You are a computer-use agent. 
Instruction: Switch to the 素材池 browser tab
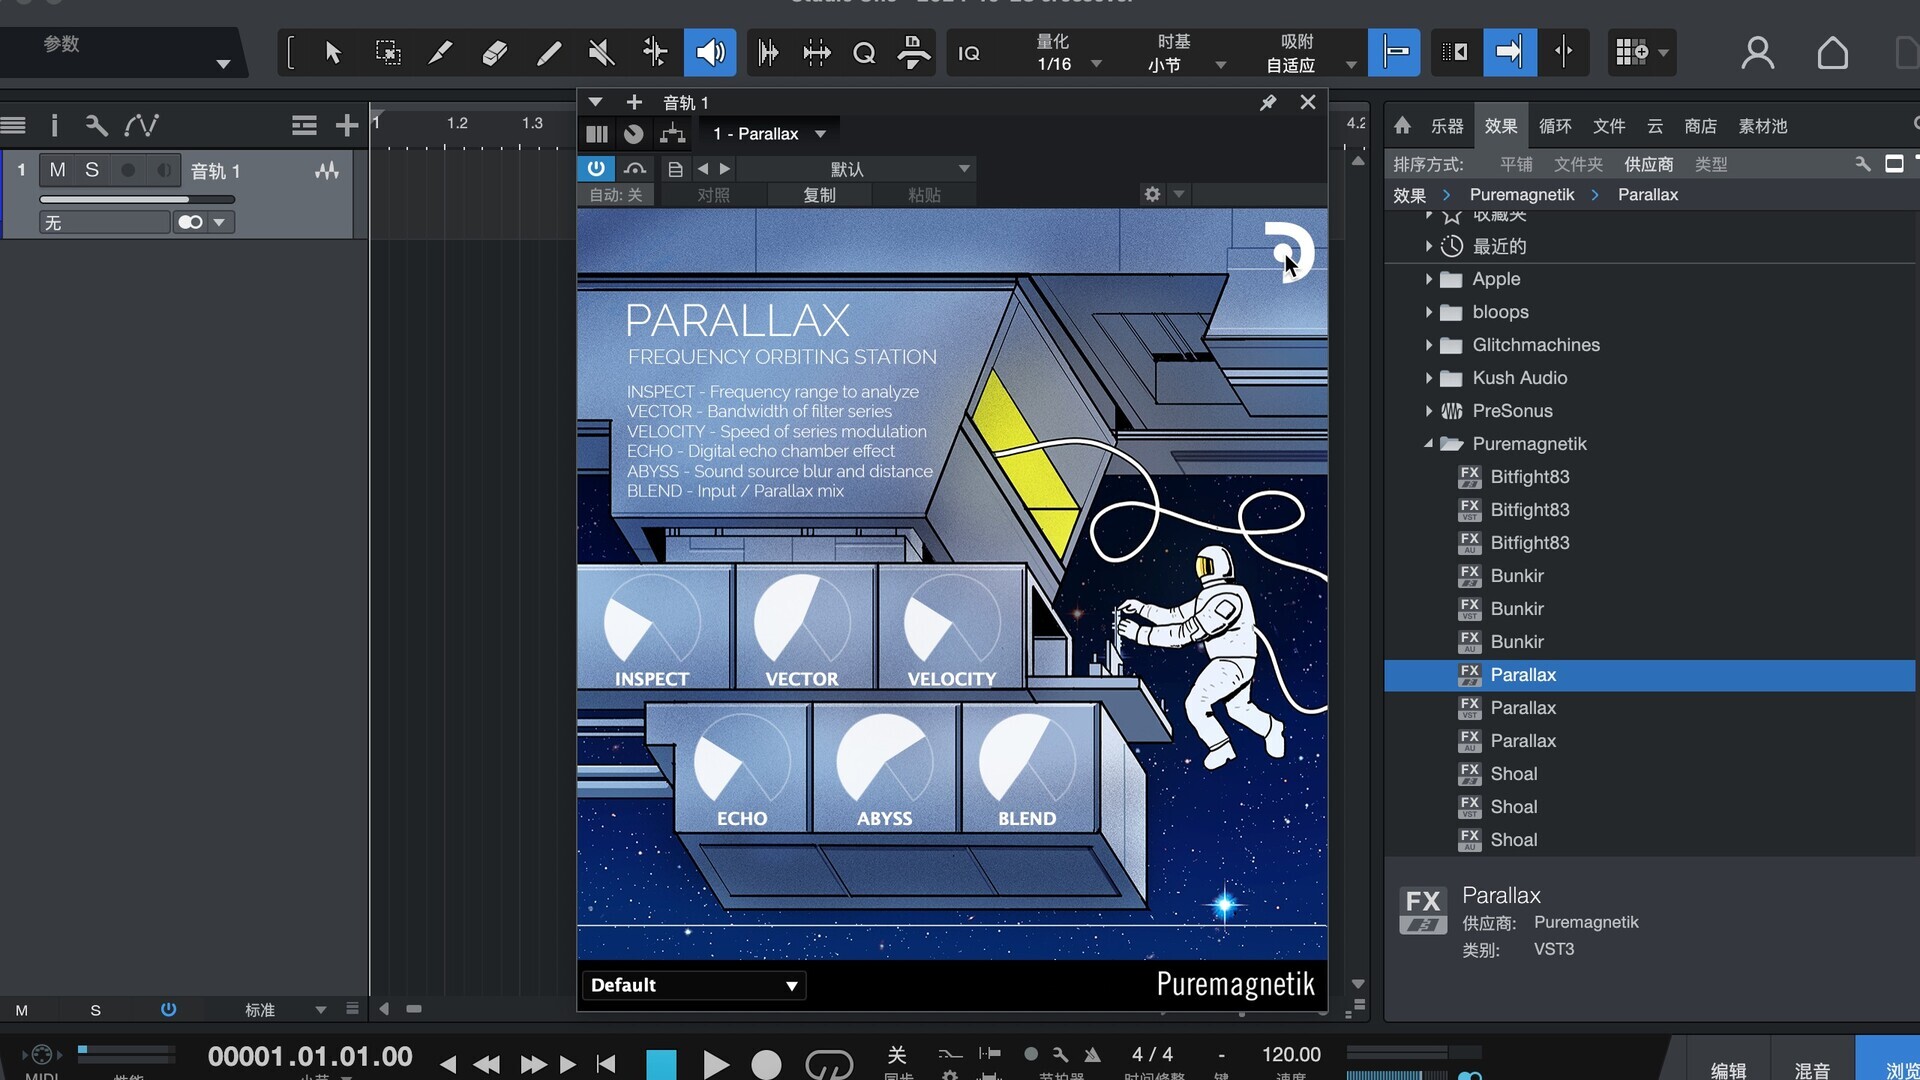[x=1762, y=126]
